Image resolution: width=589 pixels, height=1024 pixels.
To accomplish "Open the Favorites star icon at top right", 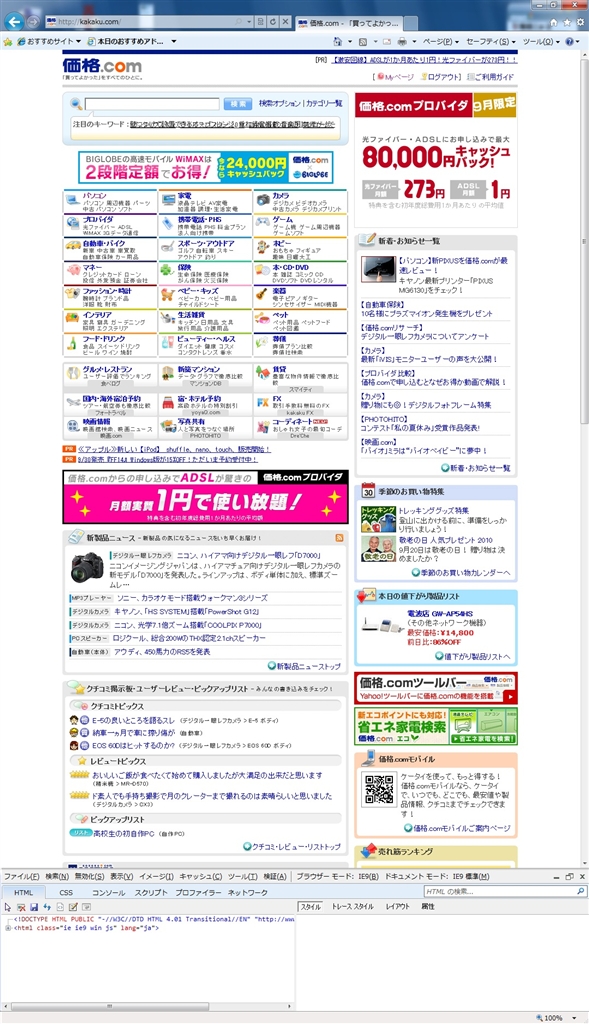I will tap(567, 22).
